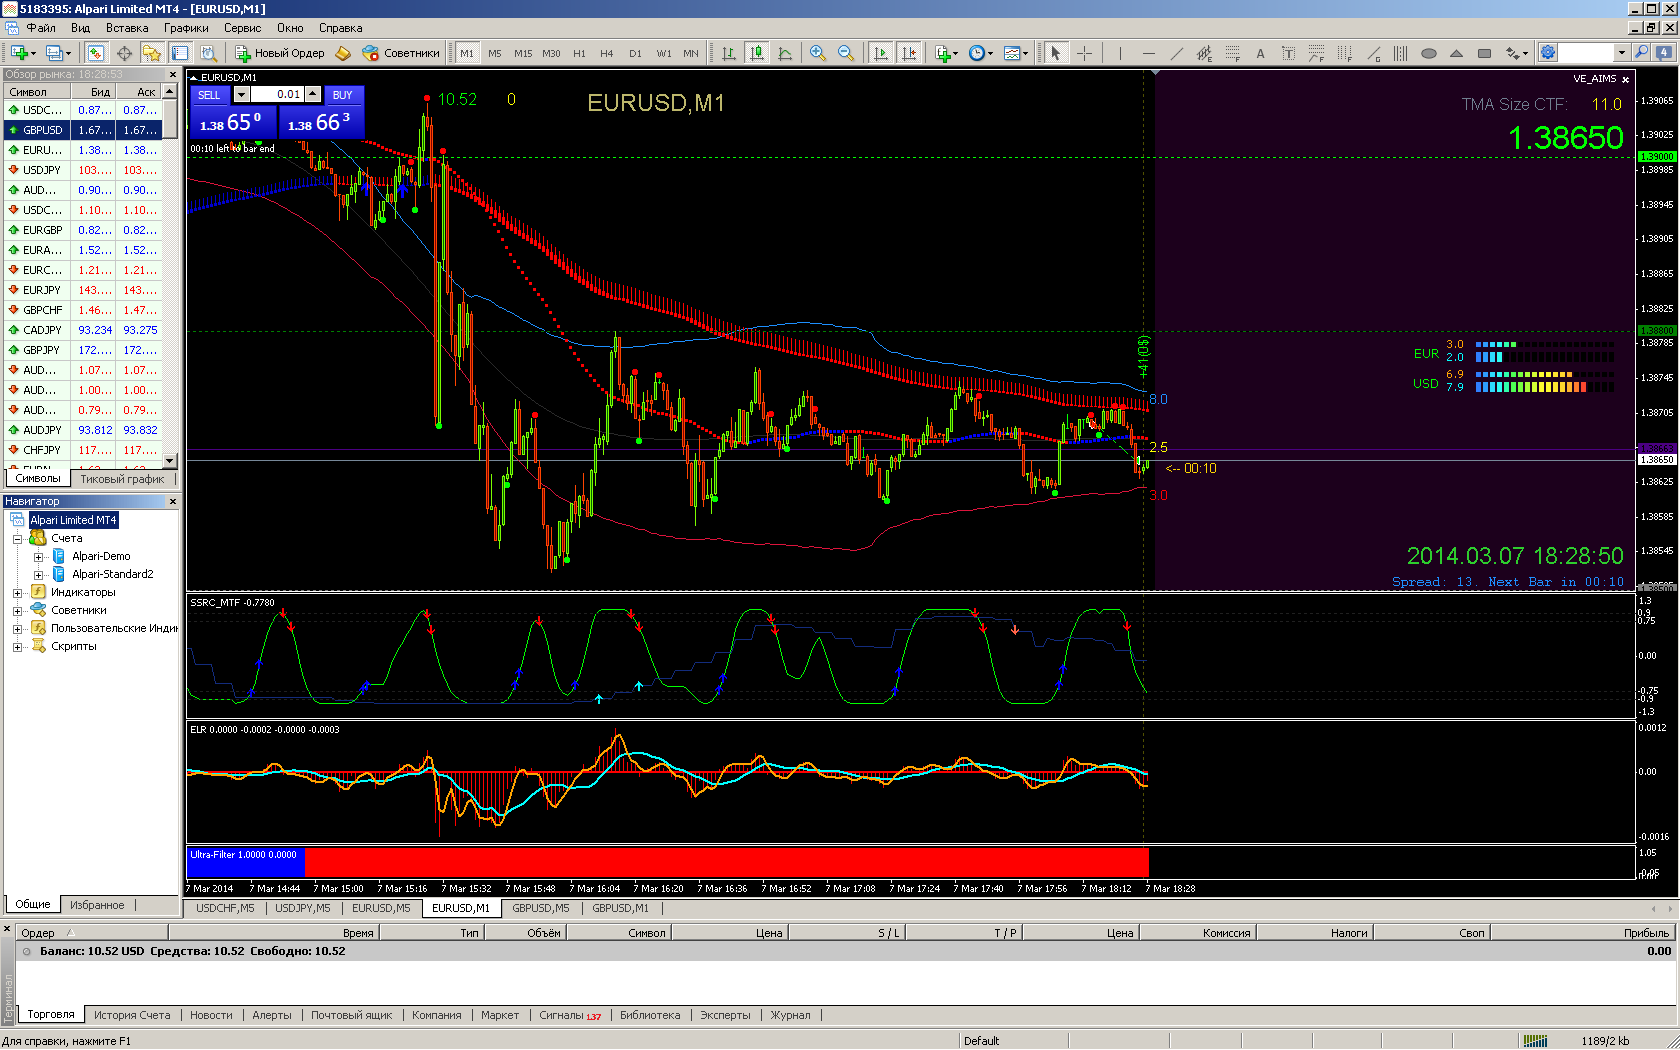The height and width of the screenshot is (1050, 1680).
Task: Toggle the Navigator folder-star icon
Action: pyautogui.click(x=152, y=53)
